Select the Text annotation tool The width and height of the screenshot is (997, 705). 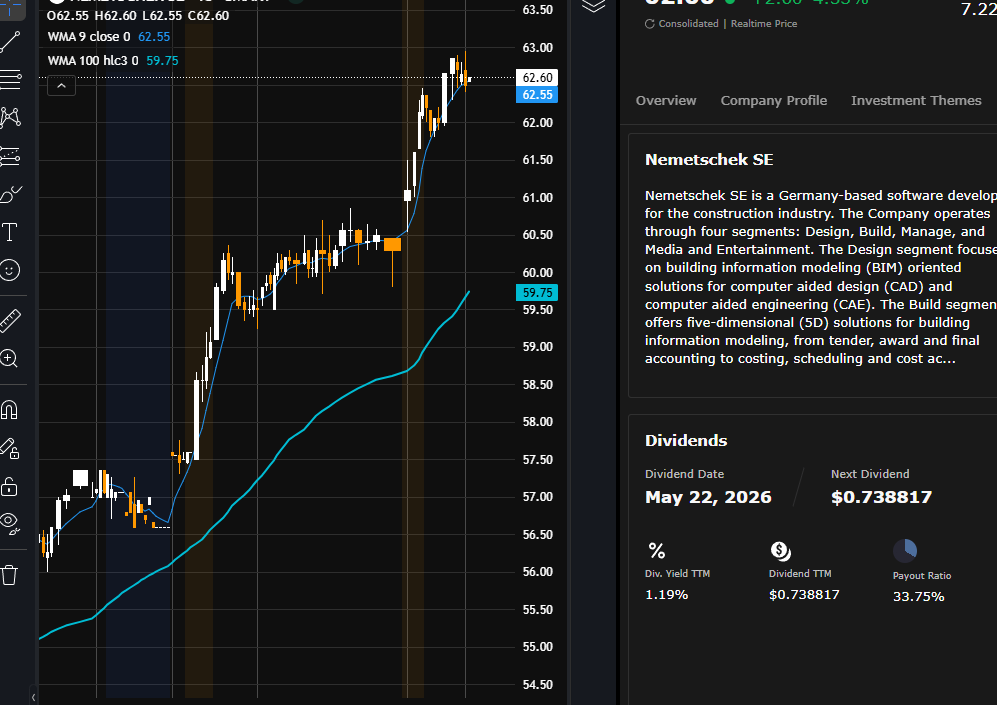[10, 232]
